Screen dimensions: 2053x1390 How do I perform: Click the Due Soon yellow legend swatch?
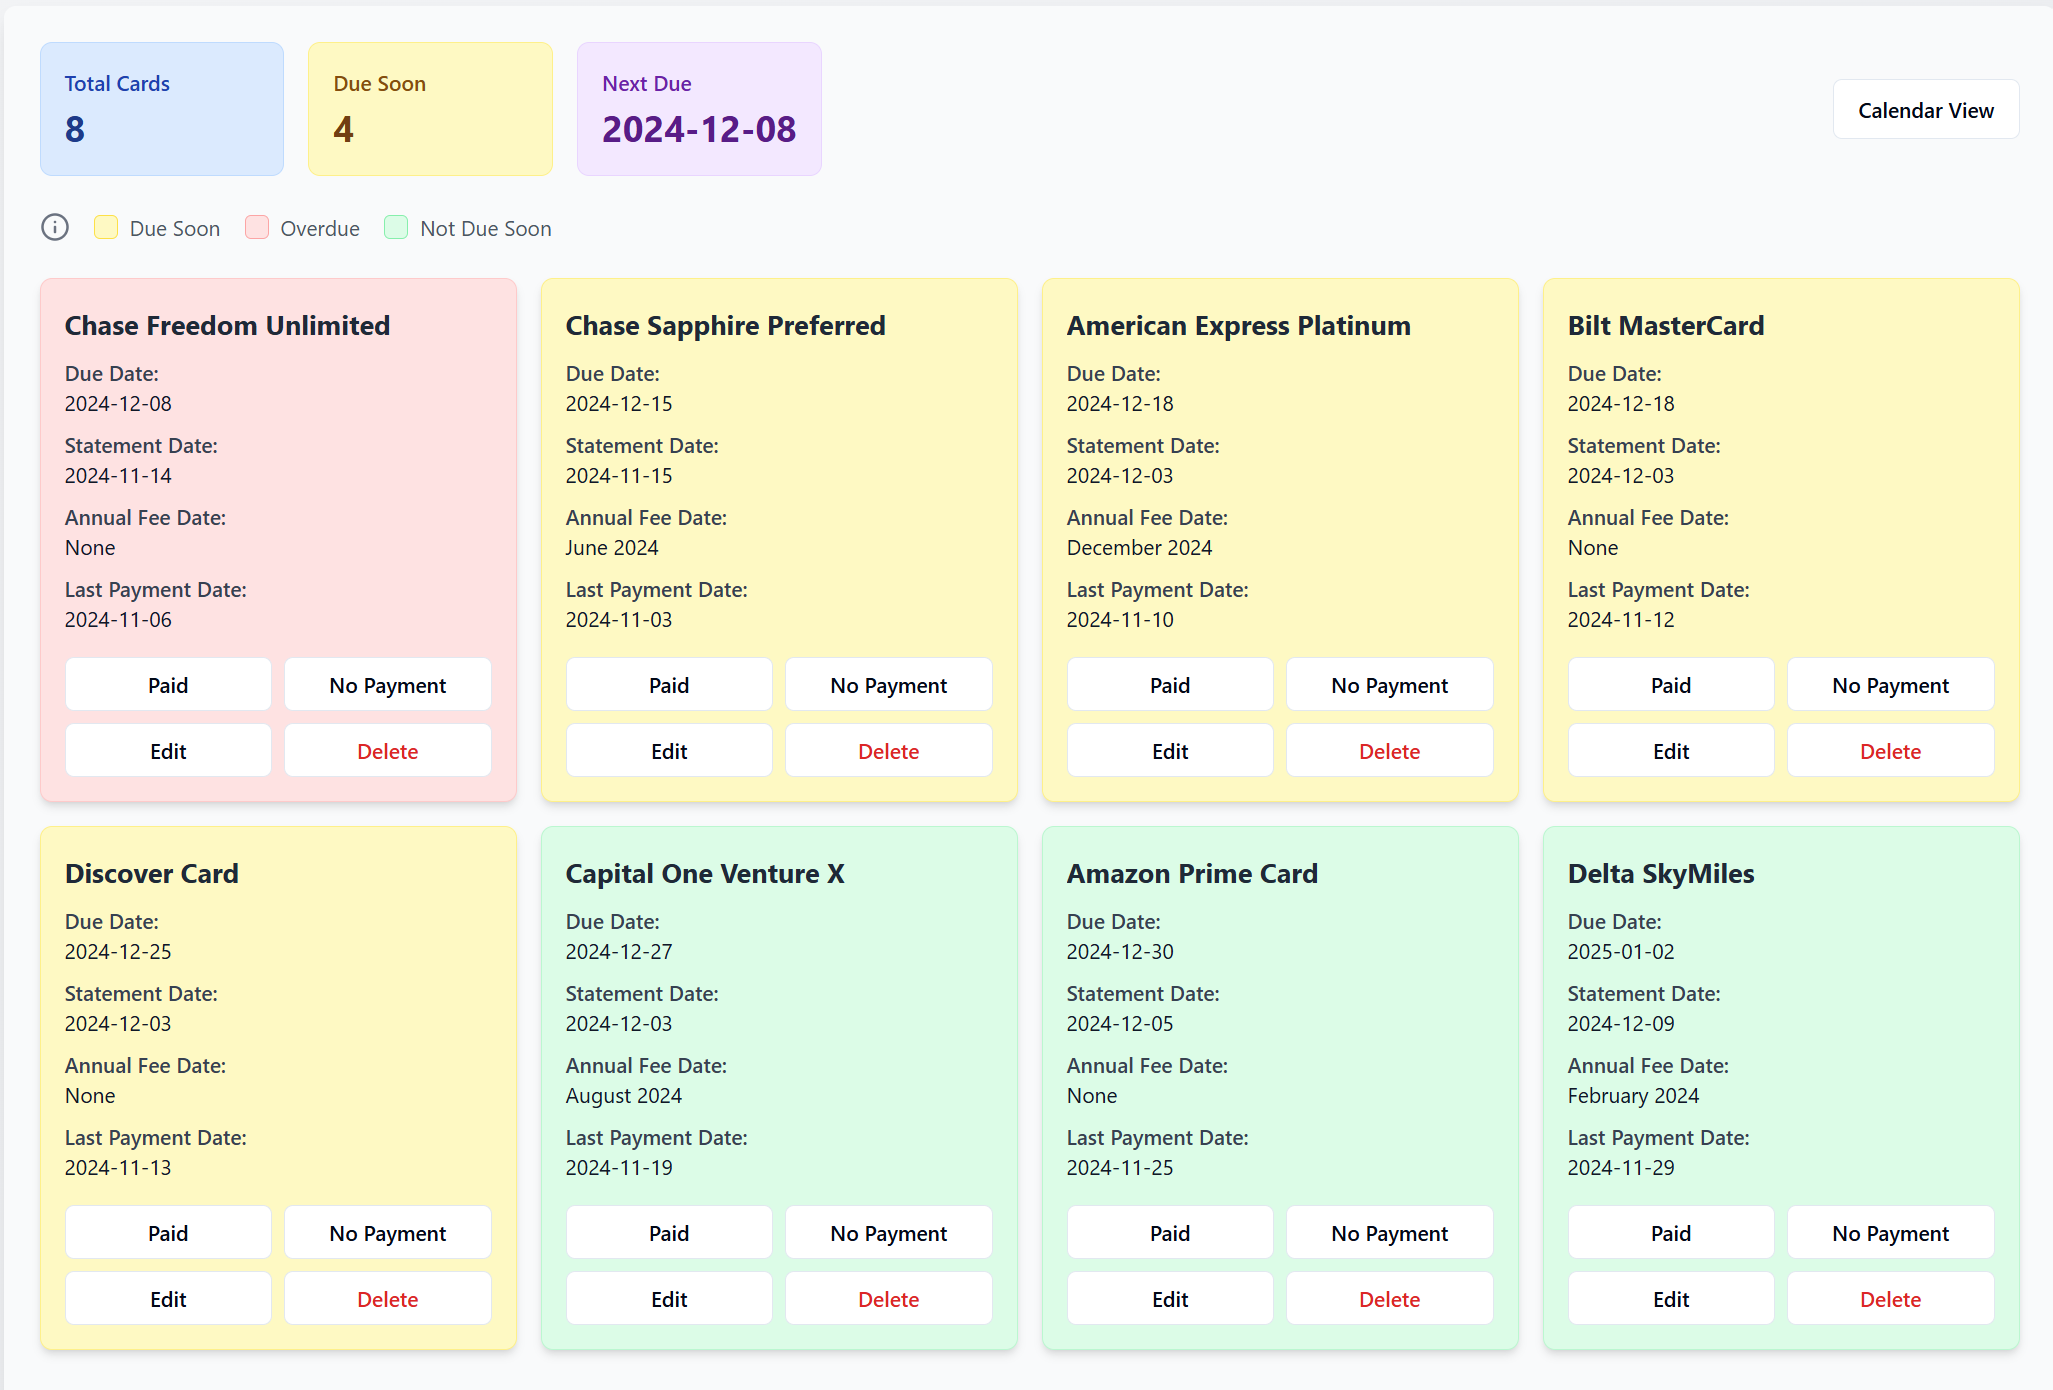tap(106, 227)
